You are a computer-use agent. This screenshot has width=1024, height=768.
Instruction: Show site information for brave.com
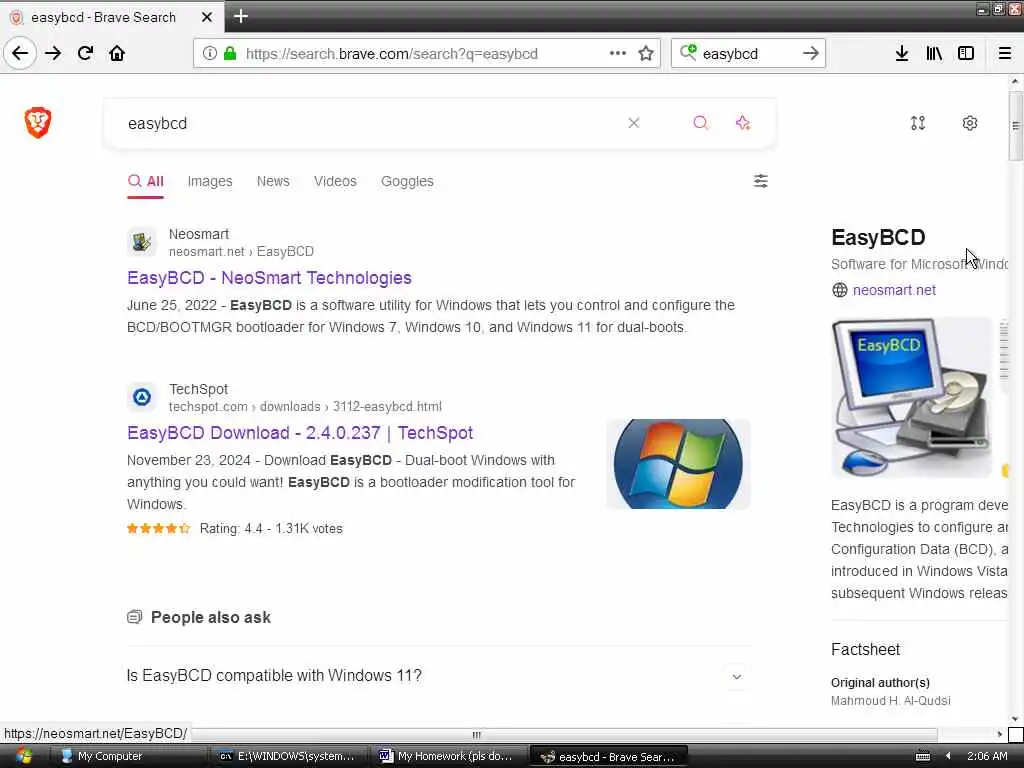[209, 54]
